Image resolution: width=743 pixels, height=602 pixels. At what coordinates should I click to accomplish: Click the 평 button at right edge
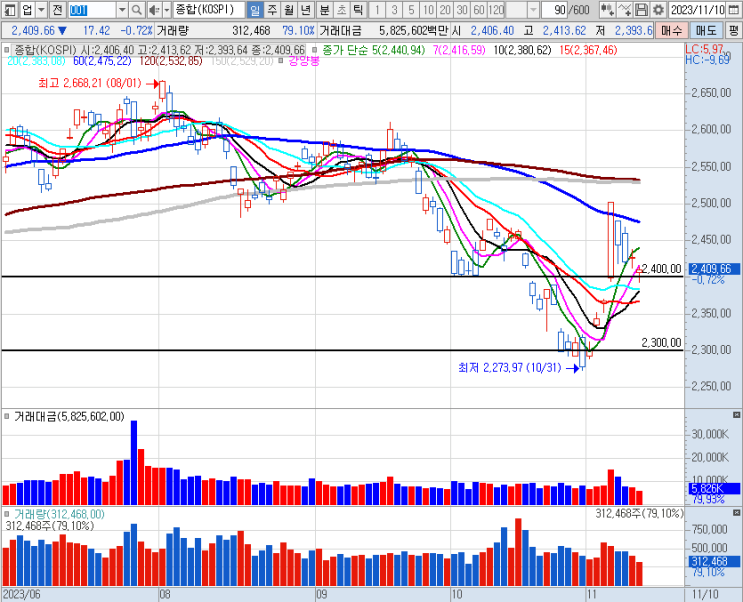pyautogui.click(x=734, y=31)
